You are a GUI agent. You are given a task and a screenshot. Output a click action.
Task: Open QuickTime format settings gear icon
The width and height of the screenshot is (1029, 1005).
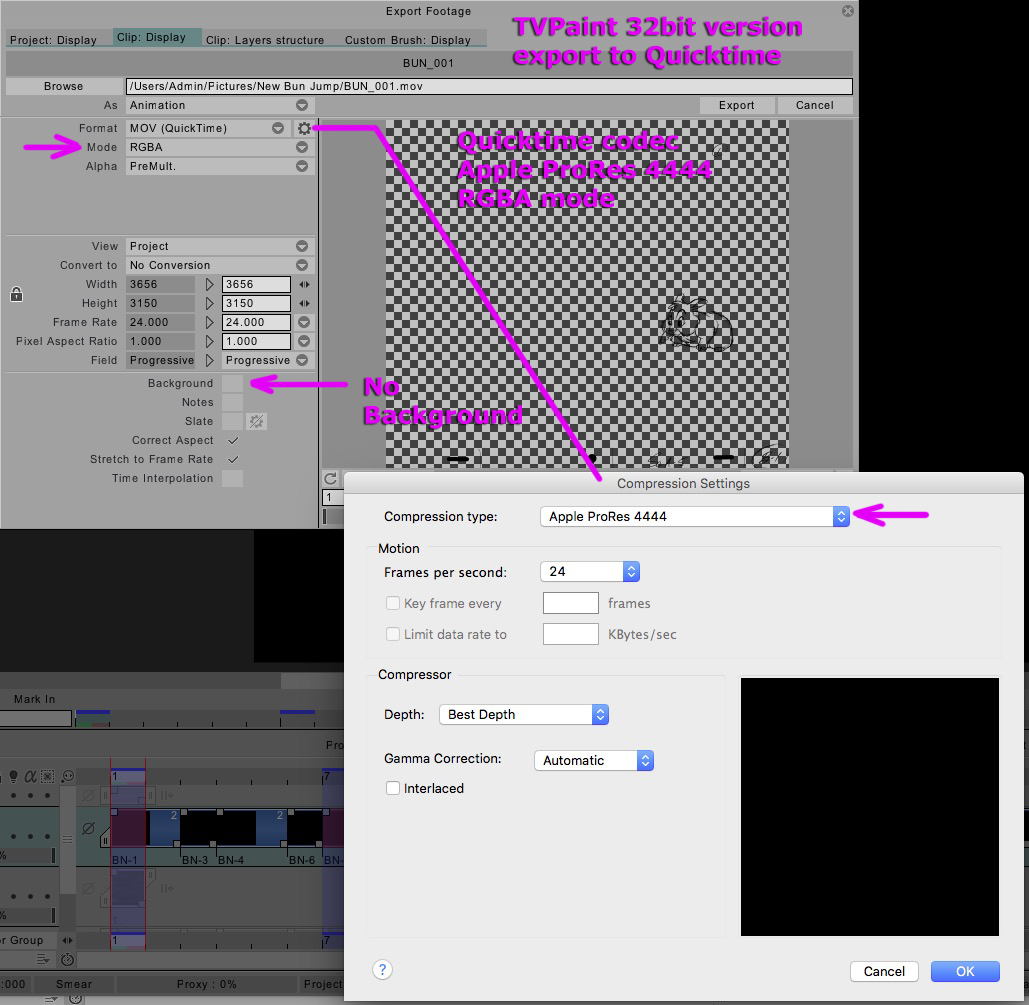coord(304,129)
